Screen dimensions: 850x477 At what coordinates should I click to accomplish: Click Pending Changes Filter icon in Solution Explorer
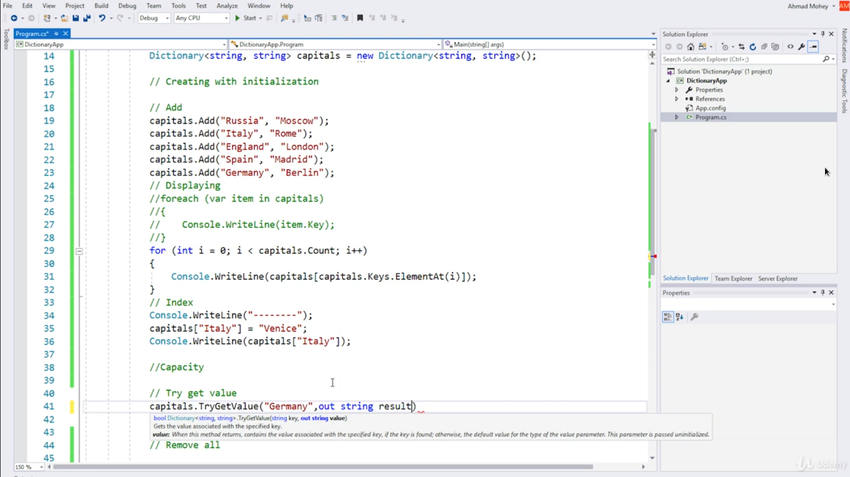[x=725, y=47]
